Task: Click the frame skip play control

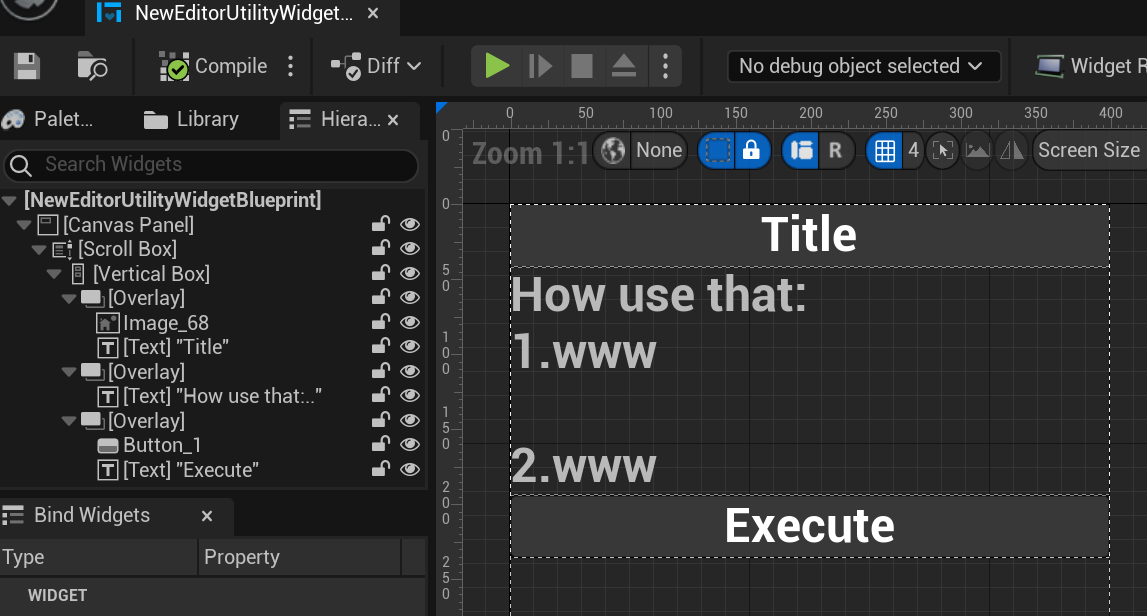Action: coord(540,66)
